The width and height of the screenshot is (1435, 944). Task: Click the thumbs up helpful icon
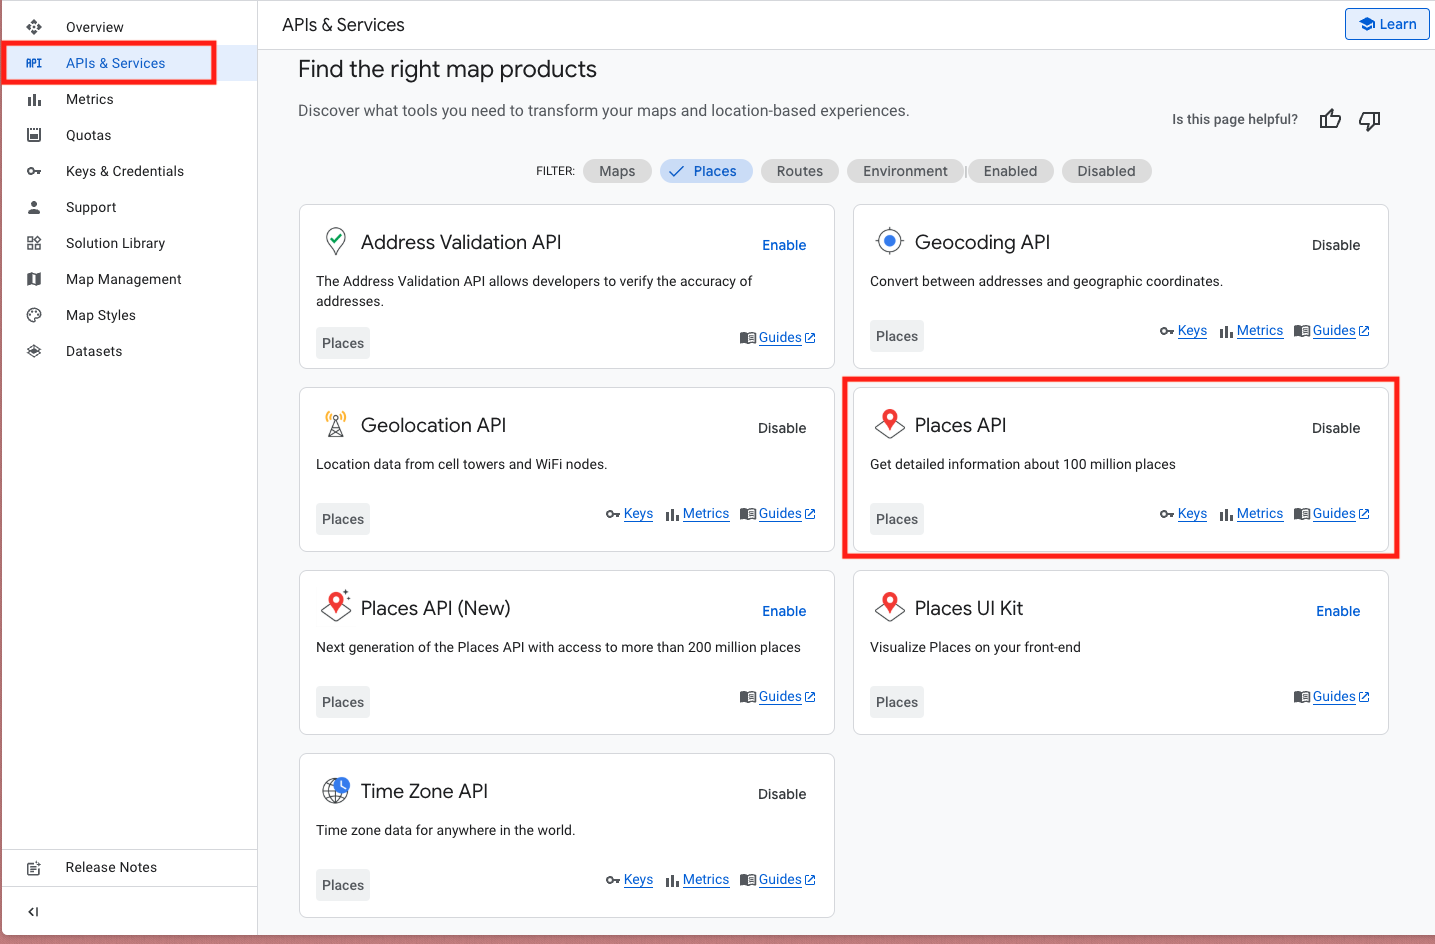point(1330,120)
